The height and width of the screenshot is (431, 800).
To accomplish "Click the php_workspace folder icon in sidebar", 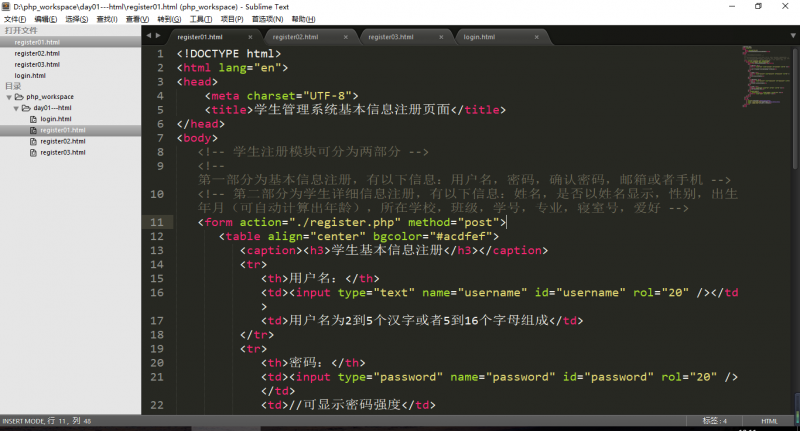I will [18, 97].
